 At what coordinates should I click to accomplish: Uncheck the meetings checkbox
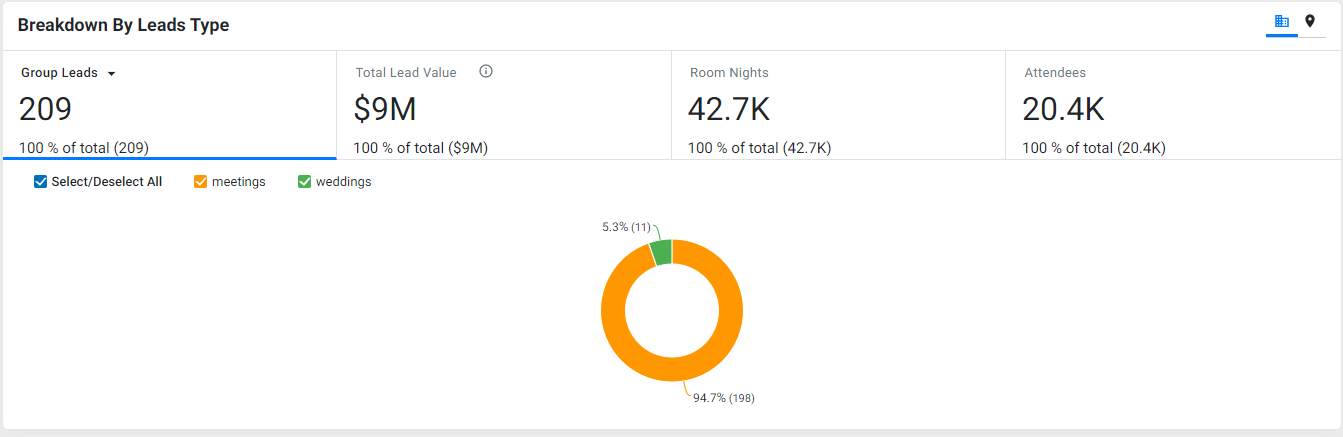coord(200,182)
